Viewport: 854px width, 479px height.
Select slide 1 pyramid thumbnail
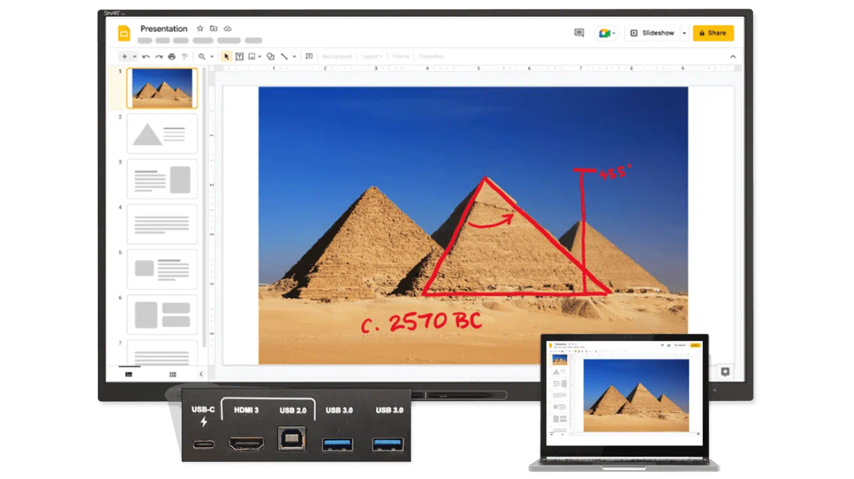[162, 88]
